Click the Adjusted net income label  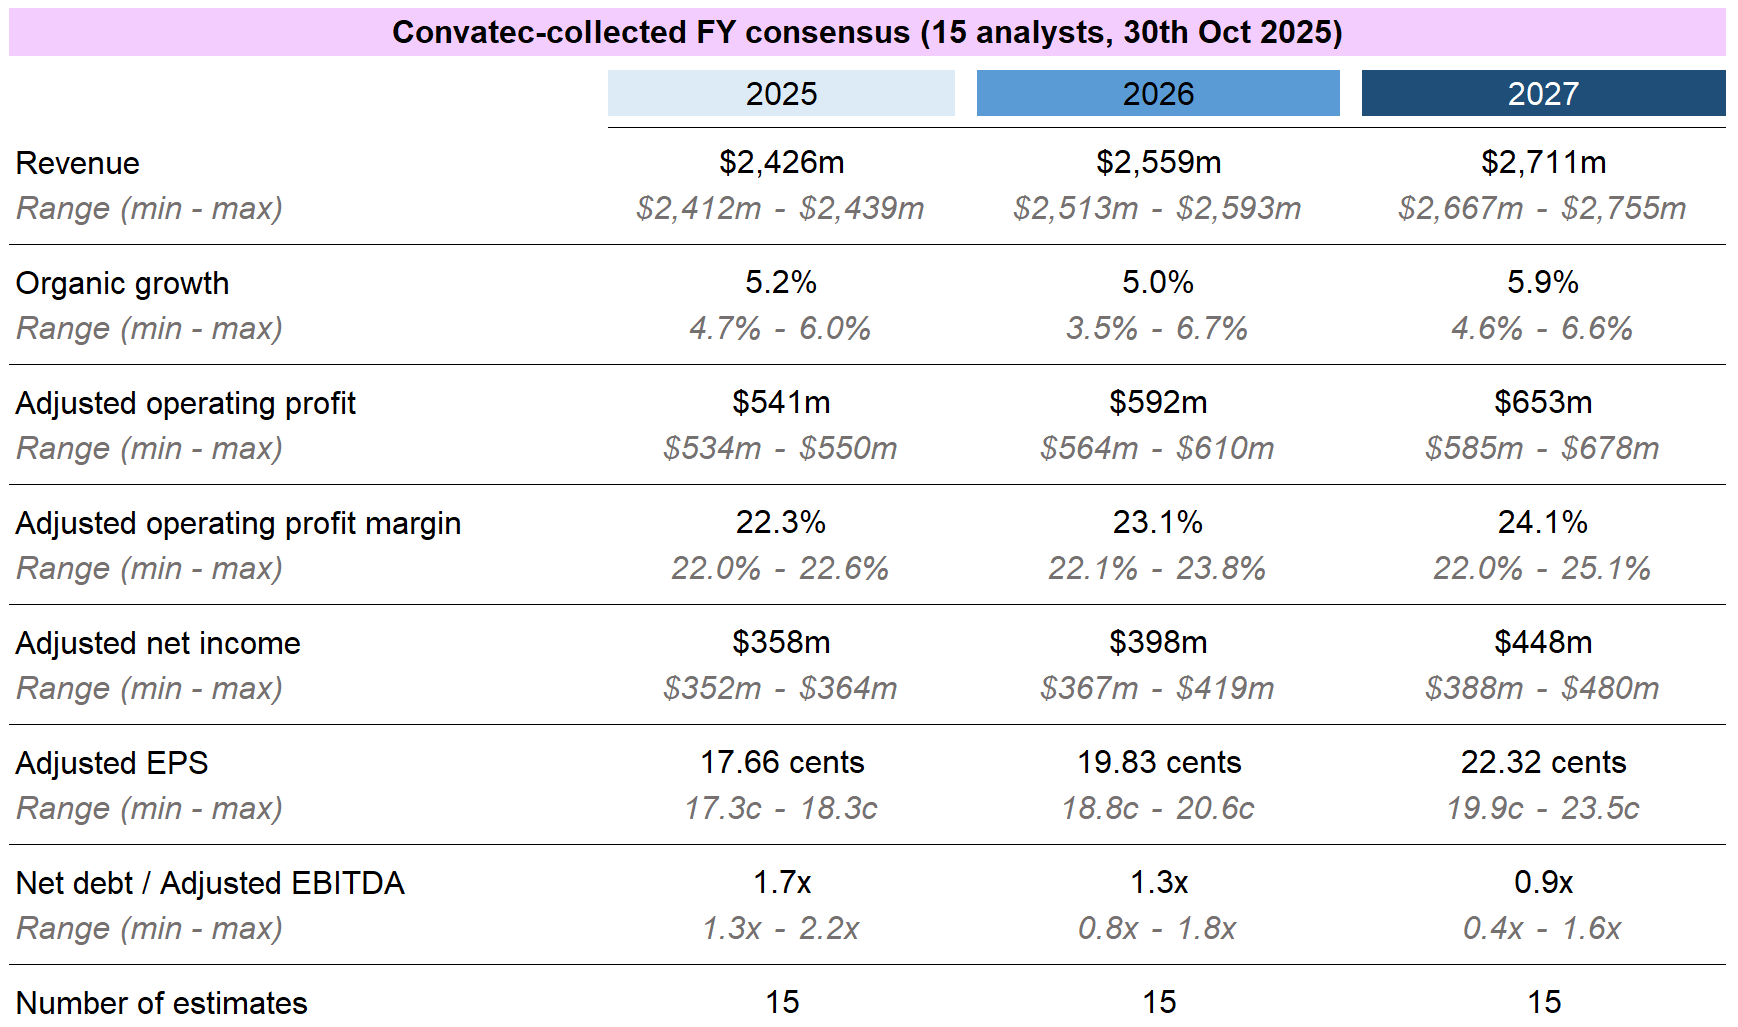[158, 643]
